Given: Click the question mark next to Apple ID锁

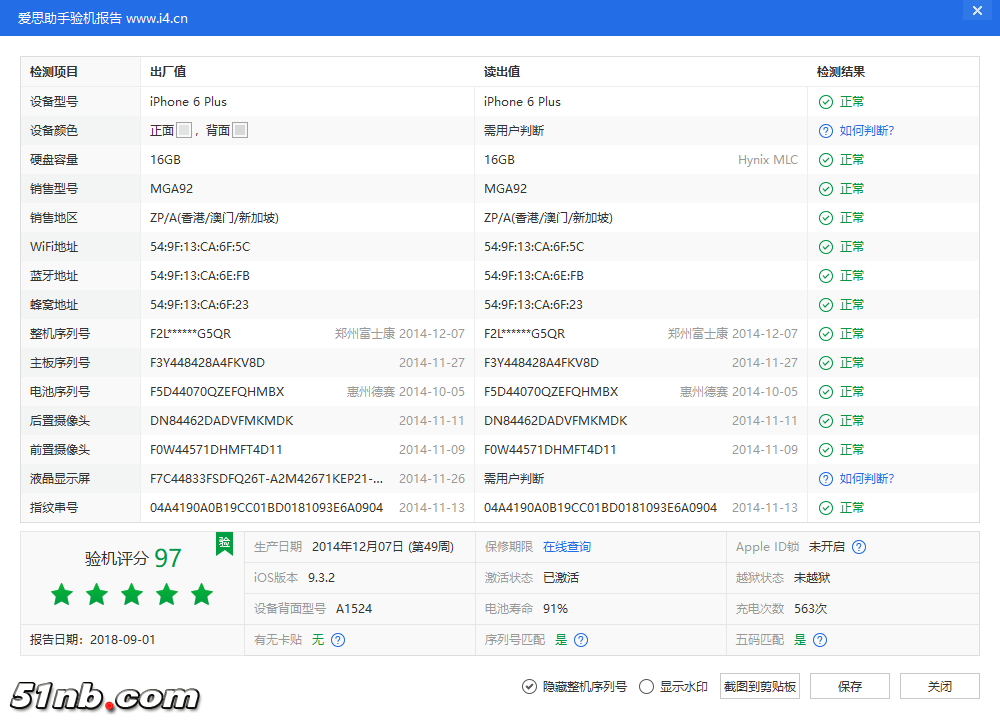Looking at the screenshot, I should coord(857,546).
